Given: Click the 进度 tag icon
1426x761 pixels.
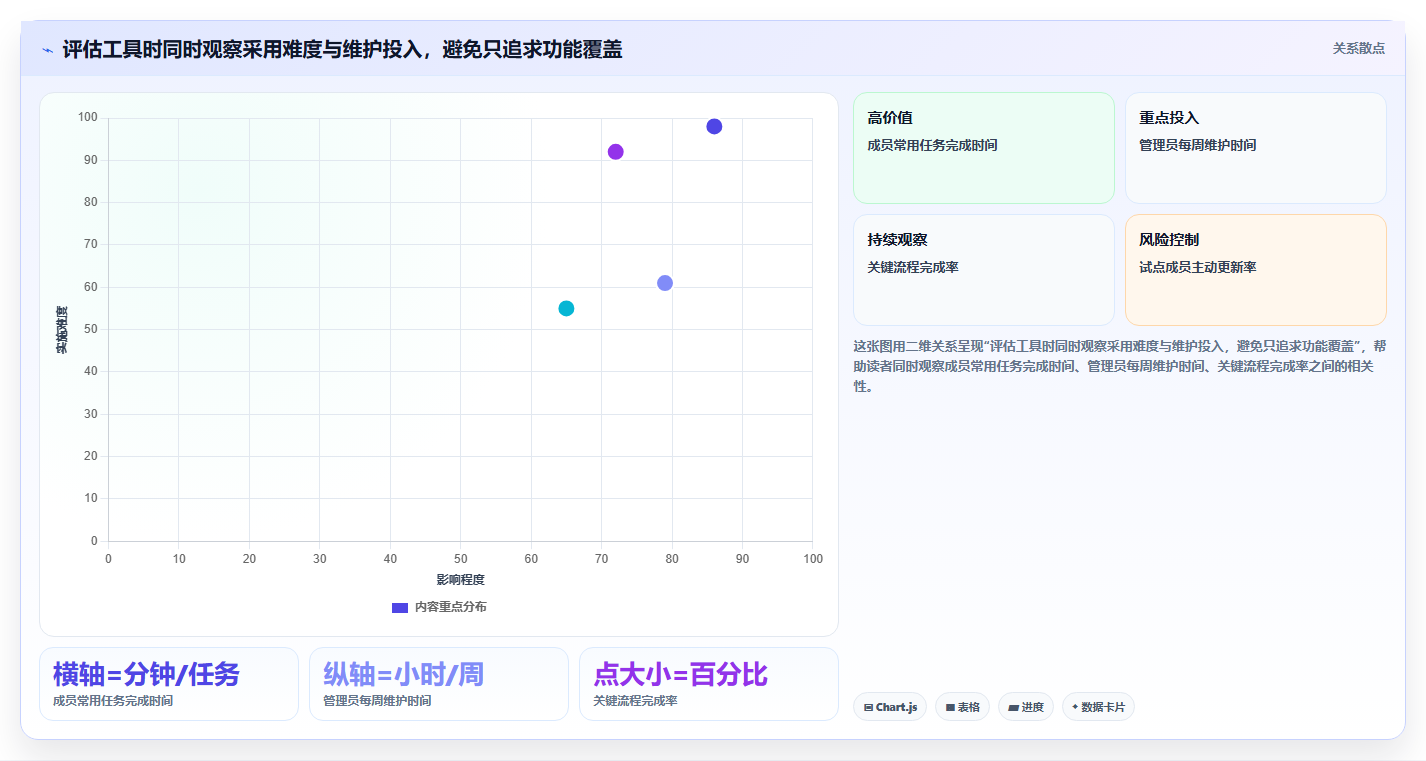Looking at the screenshot, I should click(x=1013, y=707).
